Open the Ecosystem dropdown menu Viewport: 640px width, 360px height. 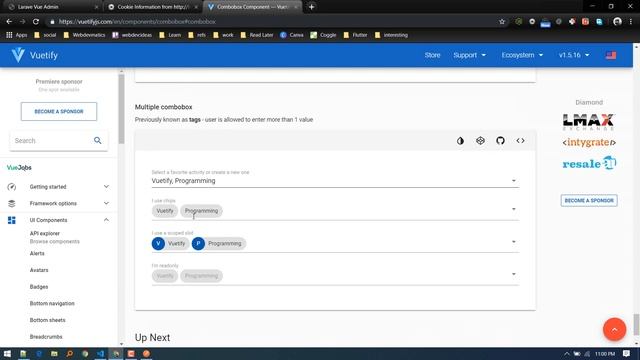(x=522, y=55)
